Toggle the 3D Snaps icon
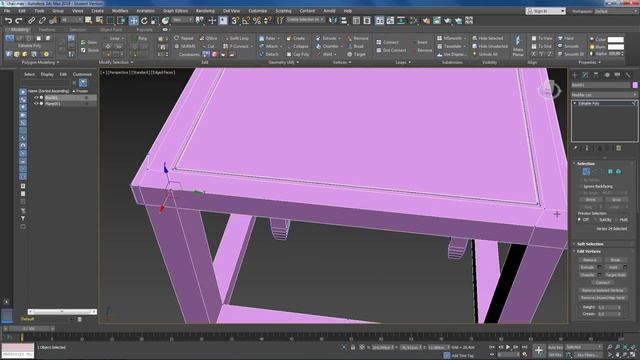This screenshot has height=360, width=640. (x=235, y=20)
